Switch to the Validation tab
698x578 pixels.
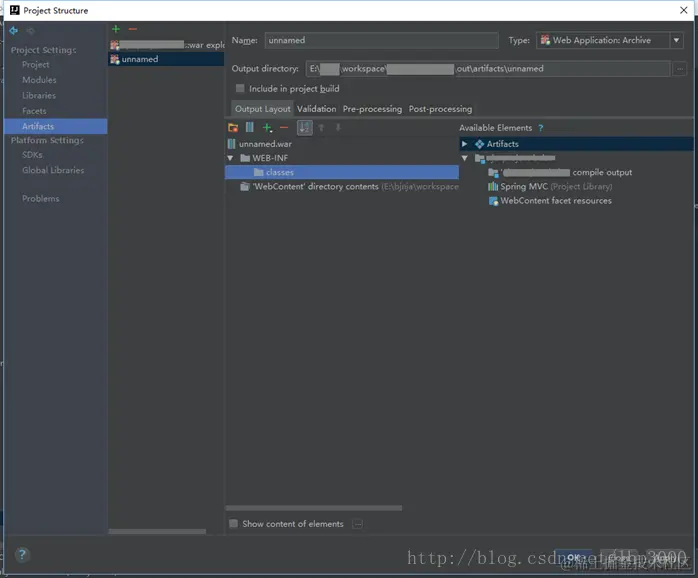[x=317, y=109]
